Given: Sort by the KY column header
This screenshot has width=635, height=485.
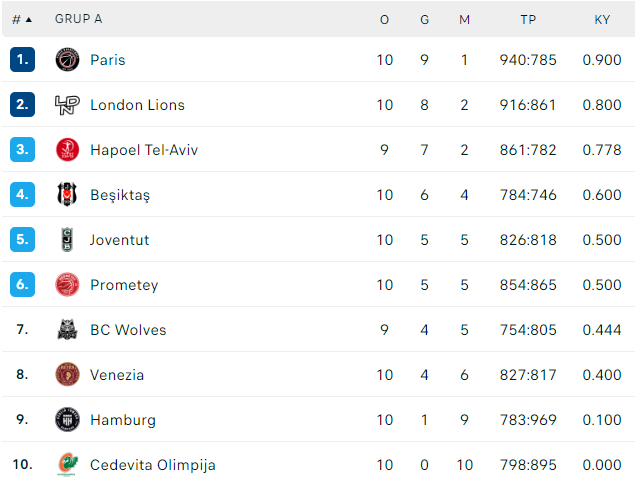Looking at the screenshot, I should click(602, 19).
